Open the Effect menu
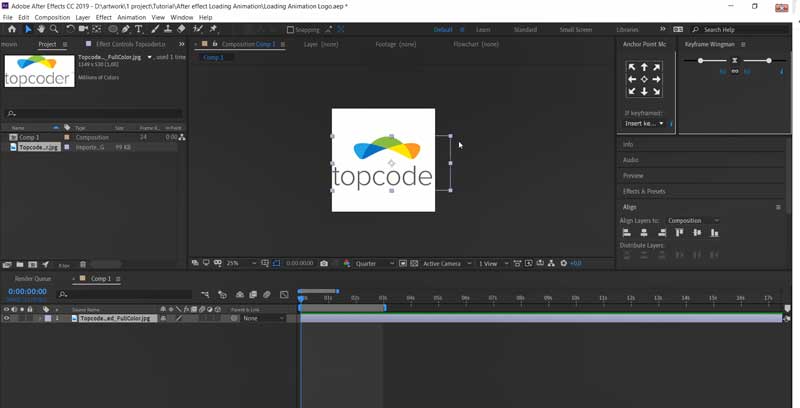Viewport: 800px width, 408px height. (104, 17)
